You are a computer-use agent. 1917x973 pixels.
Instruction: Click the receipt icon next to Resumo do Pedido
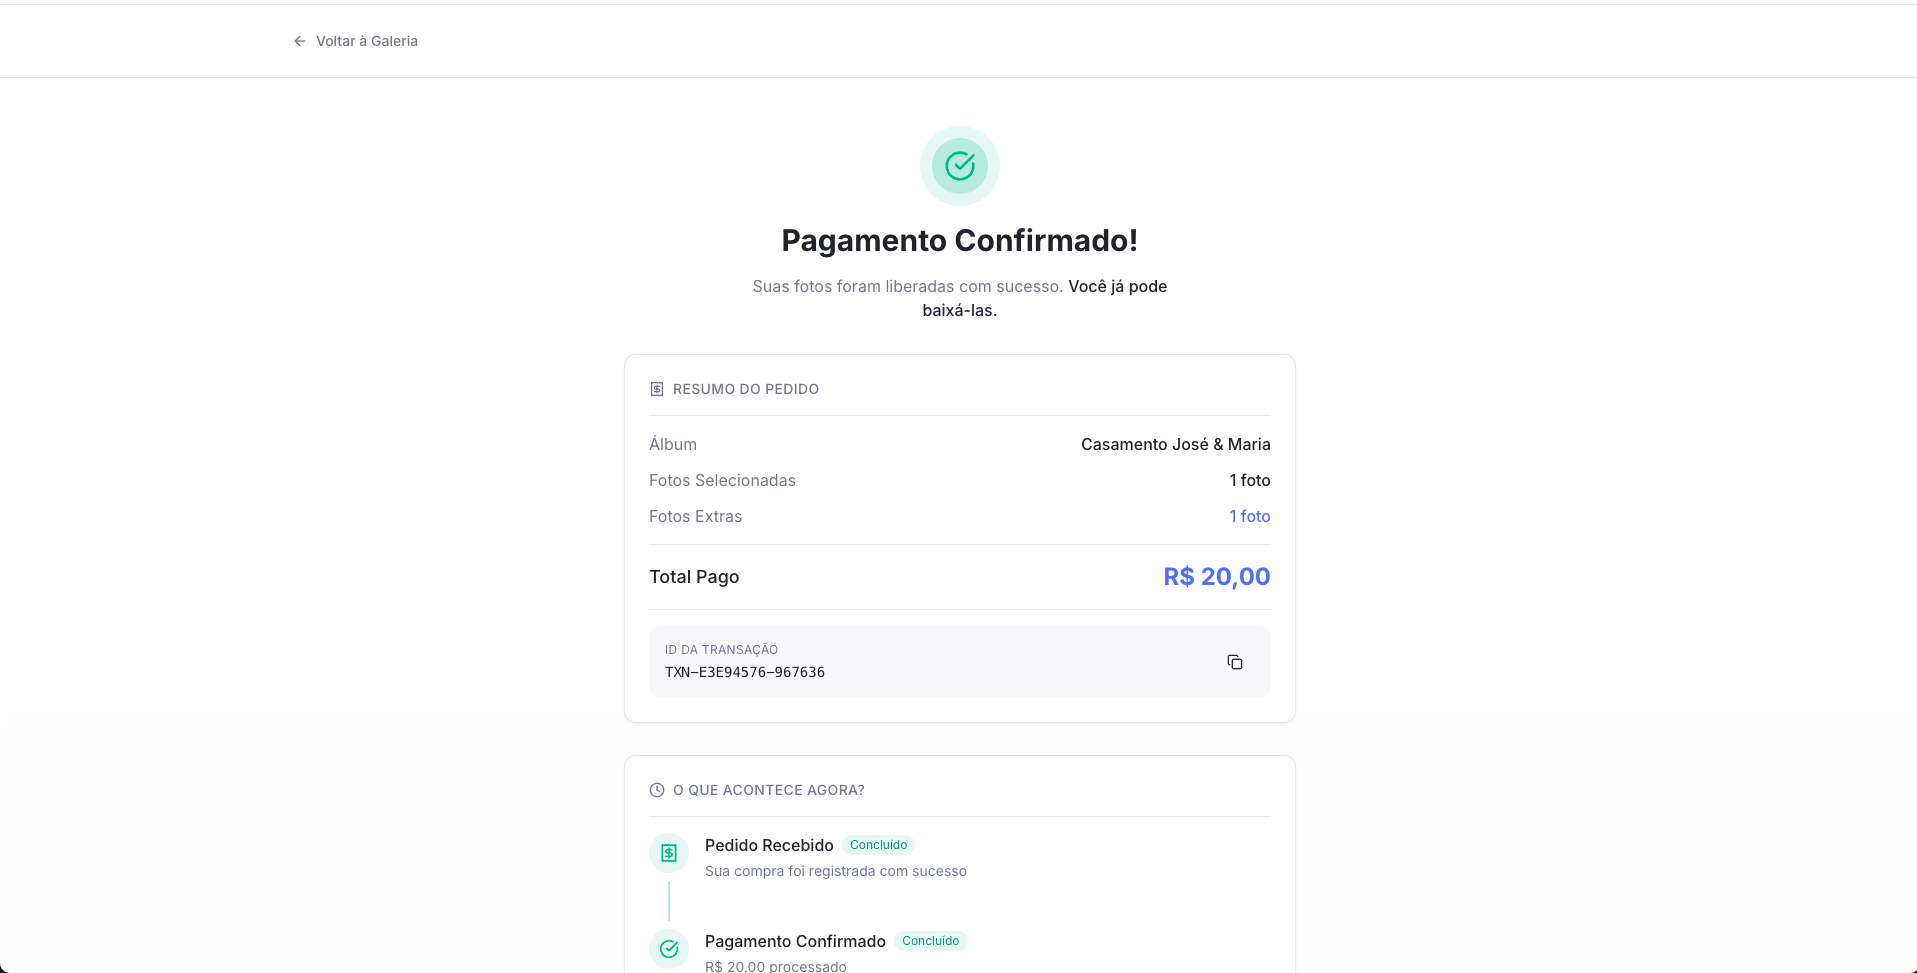[x=657, y=389]
